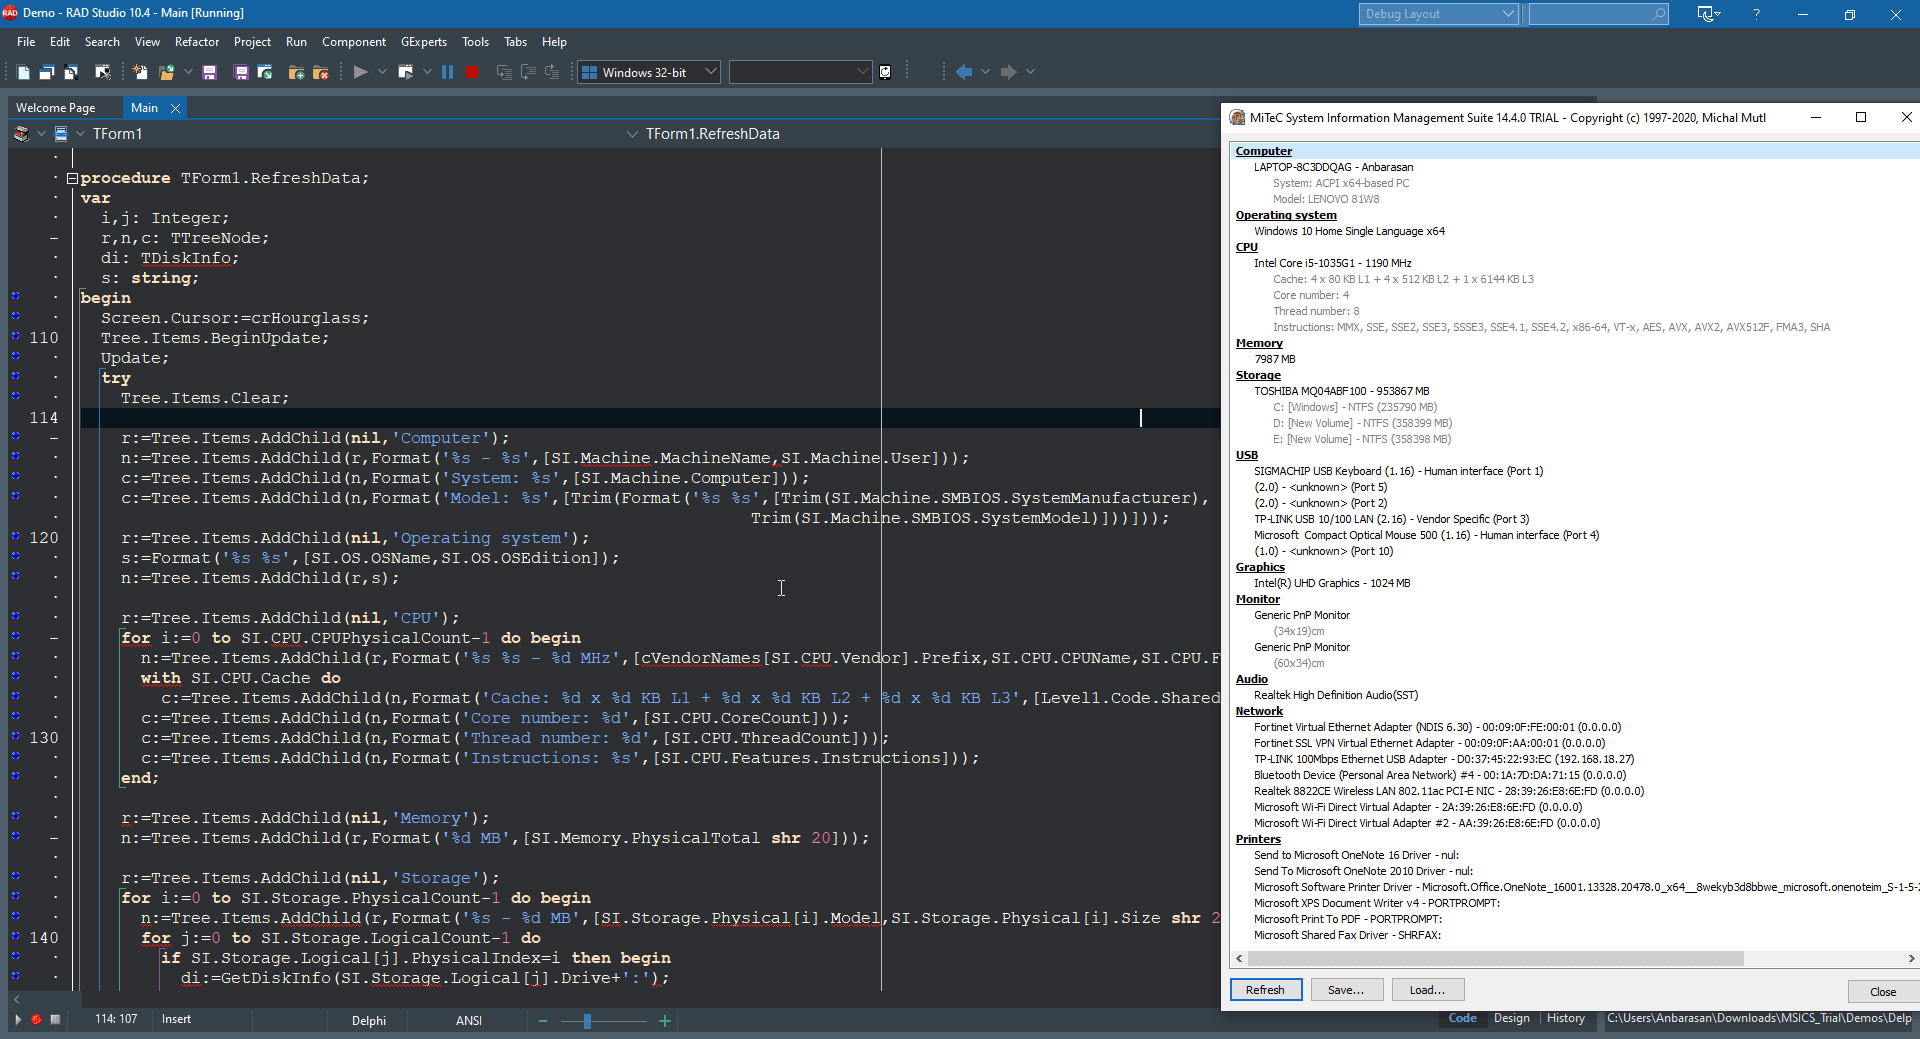Click the Load... button in MiTeC window
Screen dimensions: 1920x1039
click(1427, 990)
